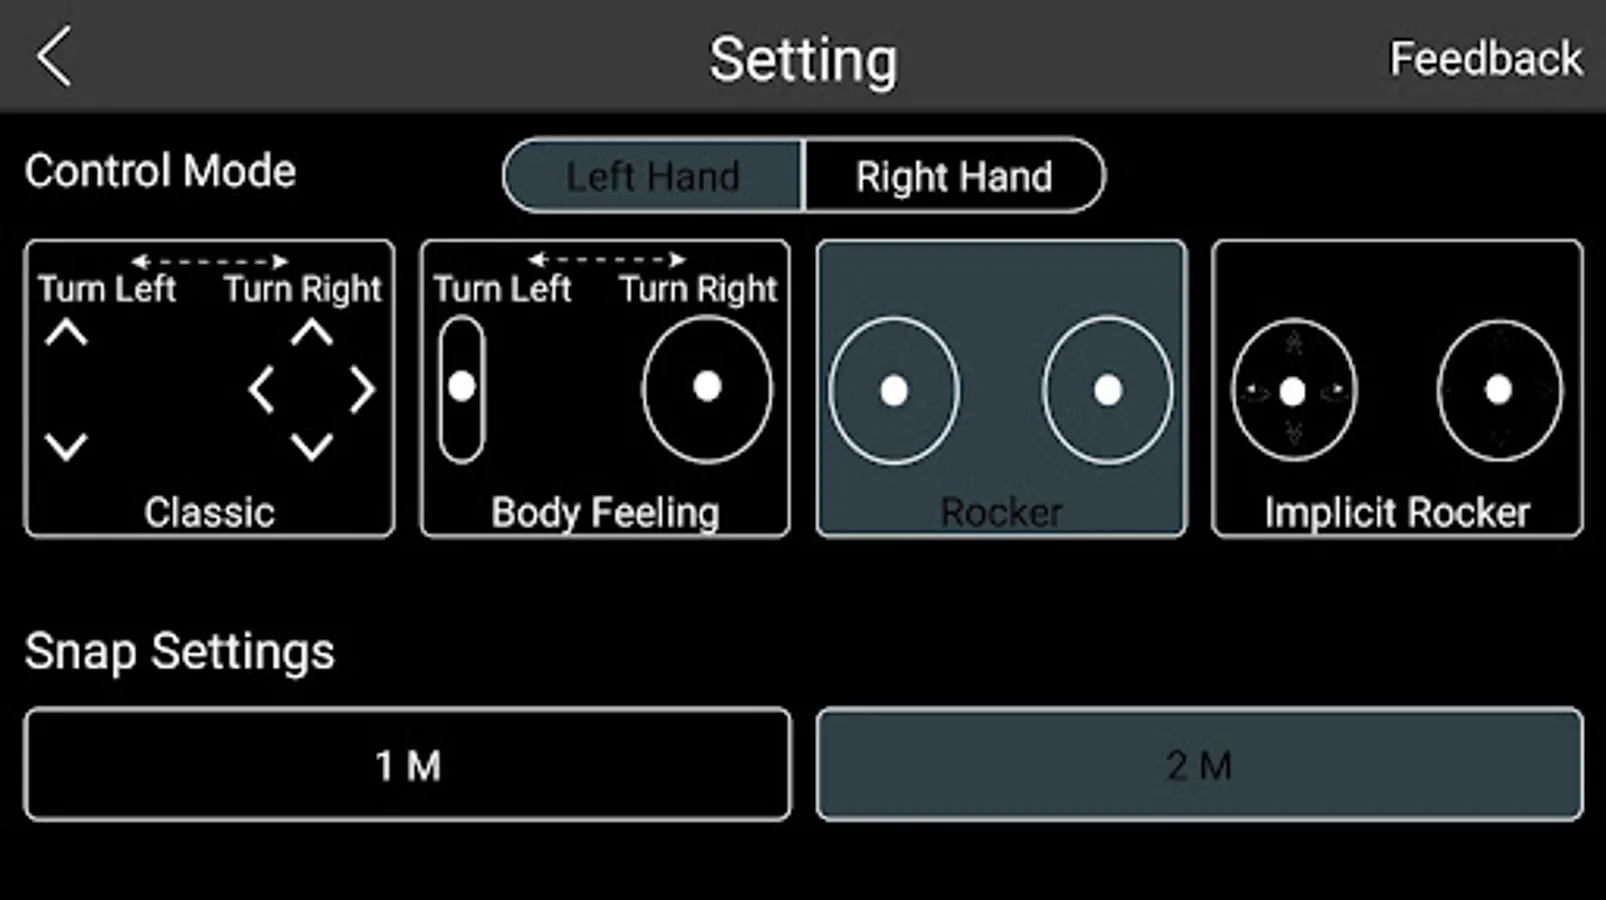This screenshot has height=900, width=1606.
Task: Choose the Body Feeling control mode
Action: (605, 388)
